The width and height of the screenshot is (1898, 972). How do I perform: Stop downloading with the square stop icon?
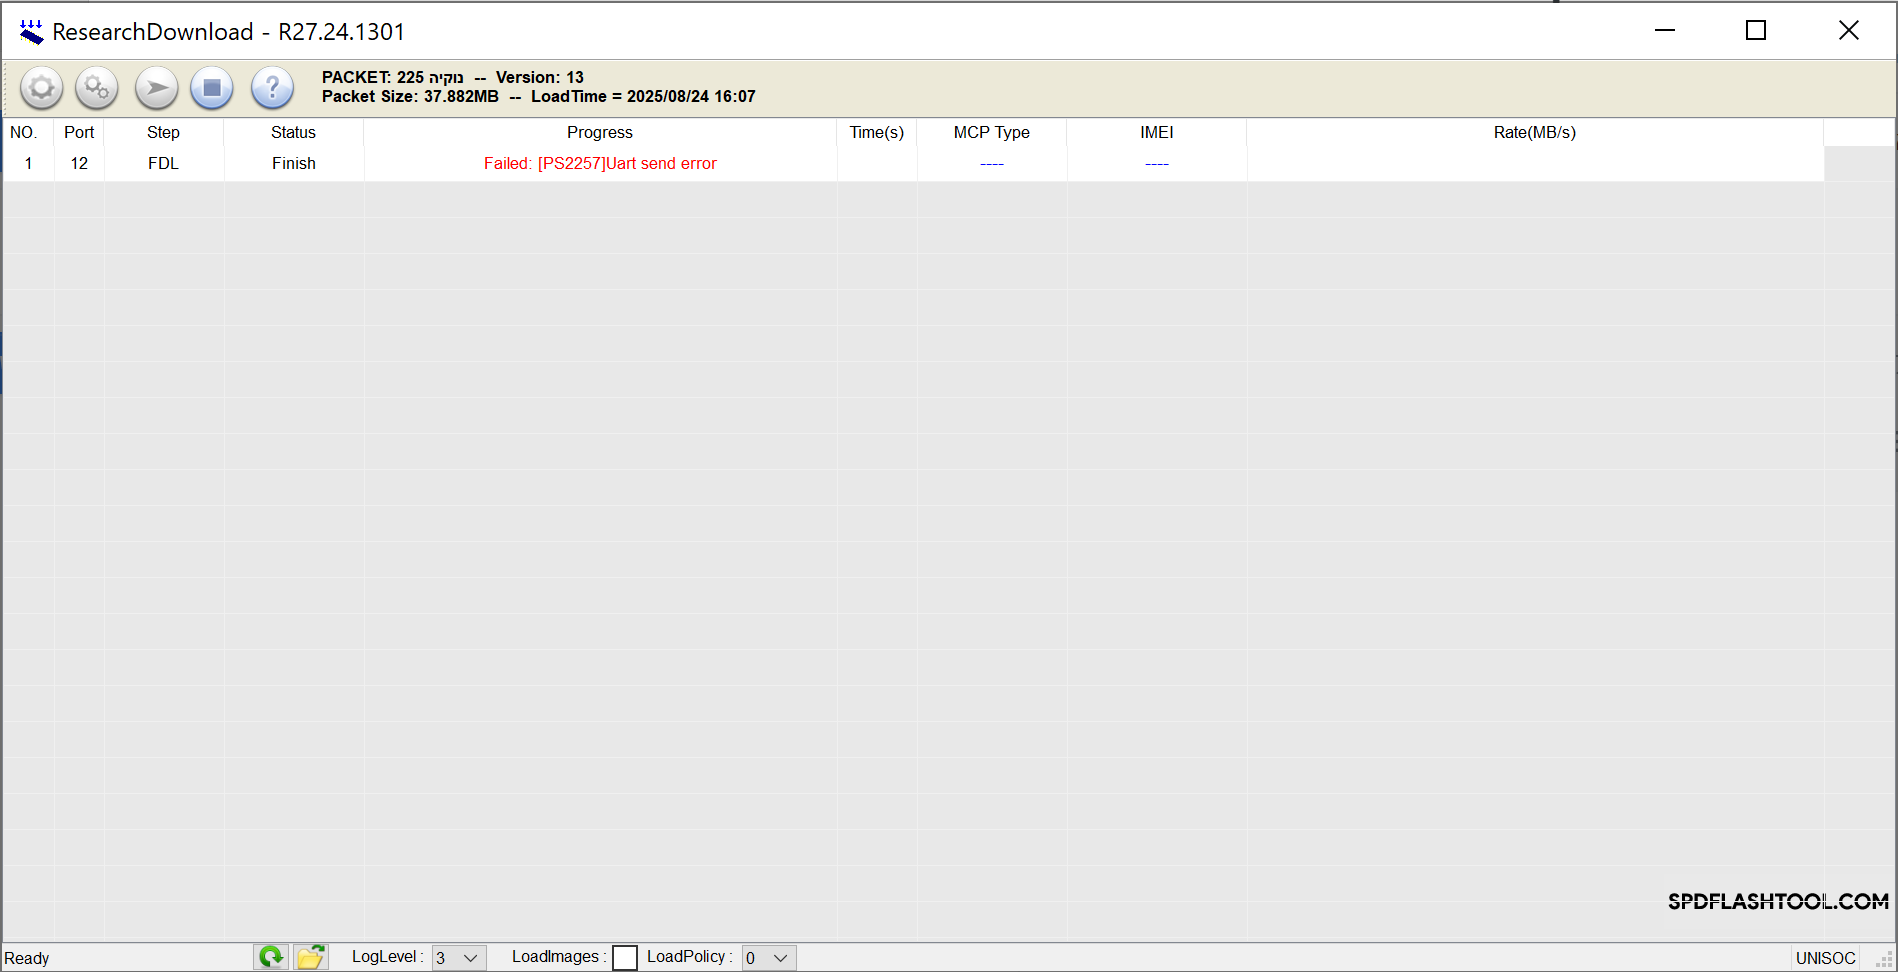point(212,89)
